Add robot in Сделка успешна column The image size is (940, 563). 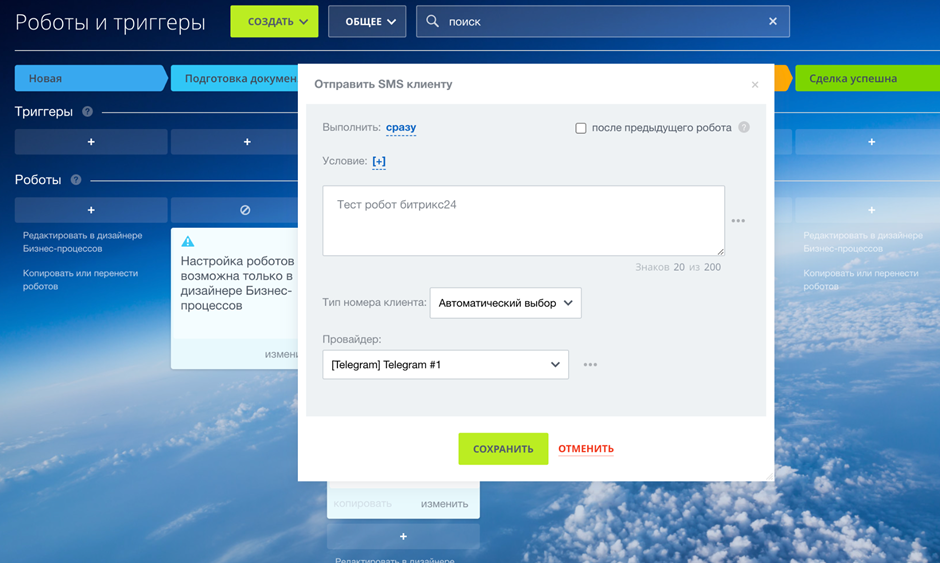click(867, 210)
